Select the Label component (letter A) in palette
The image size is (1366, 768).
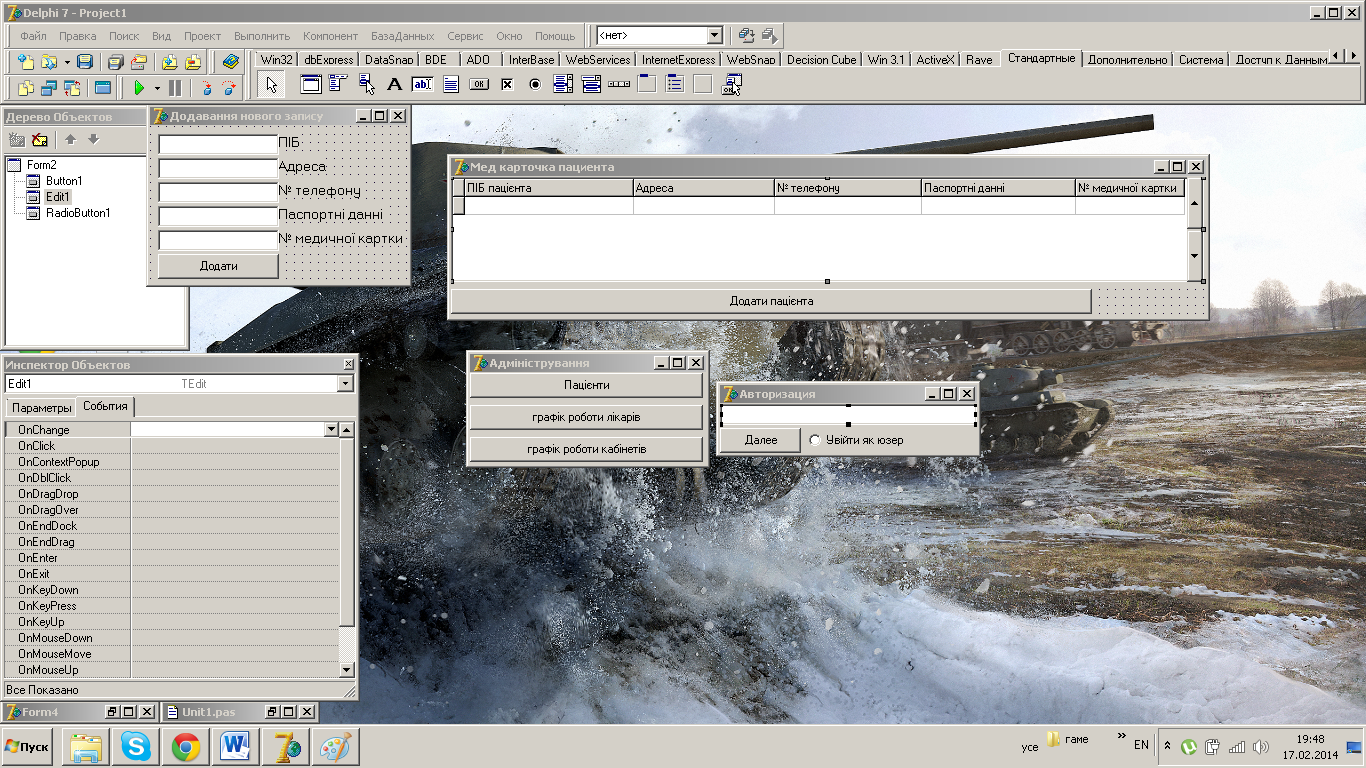click(394, 85)
